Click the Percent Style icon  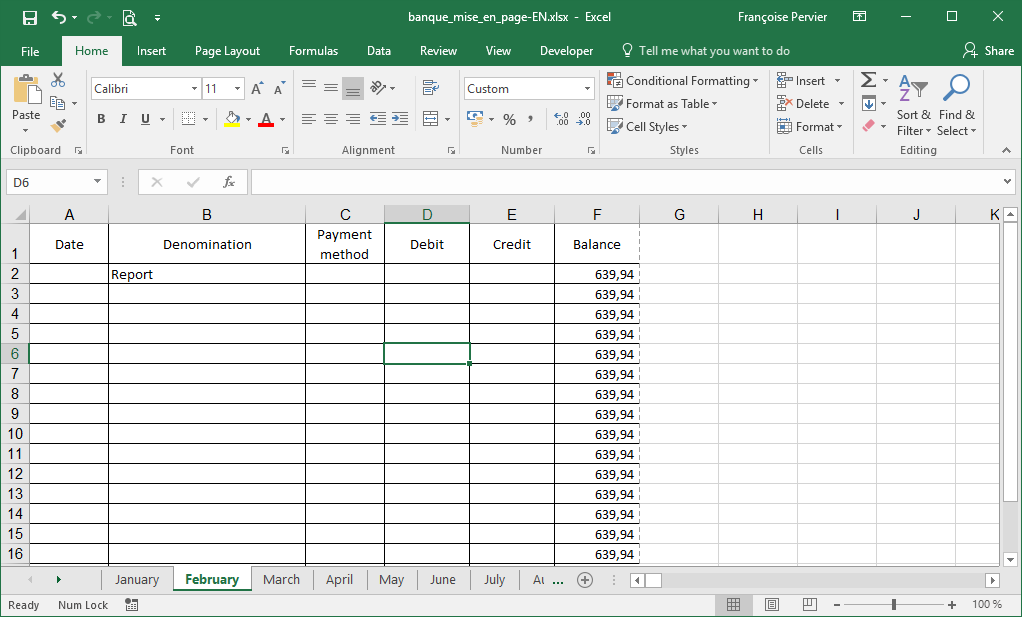pos(509,119)
